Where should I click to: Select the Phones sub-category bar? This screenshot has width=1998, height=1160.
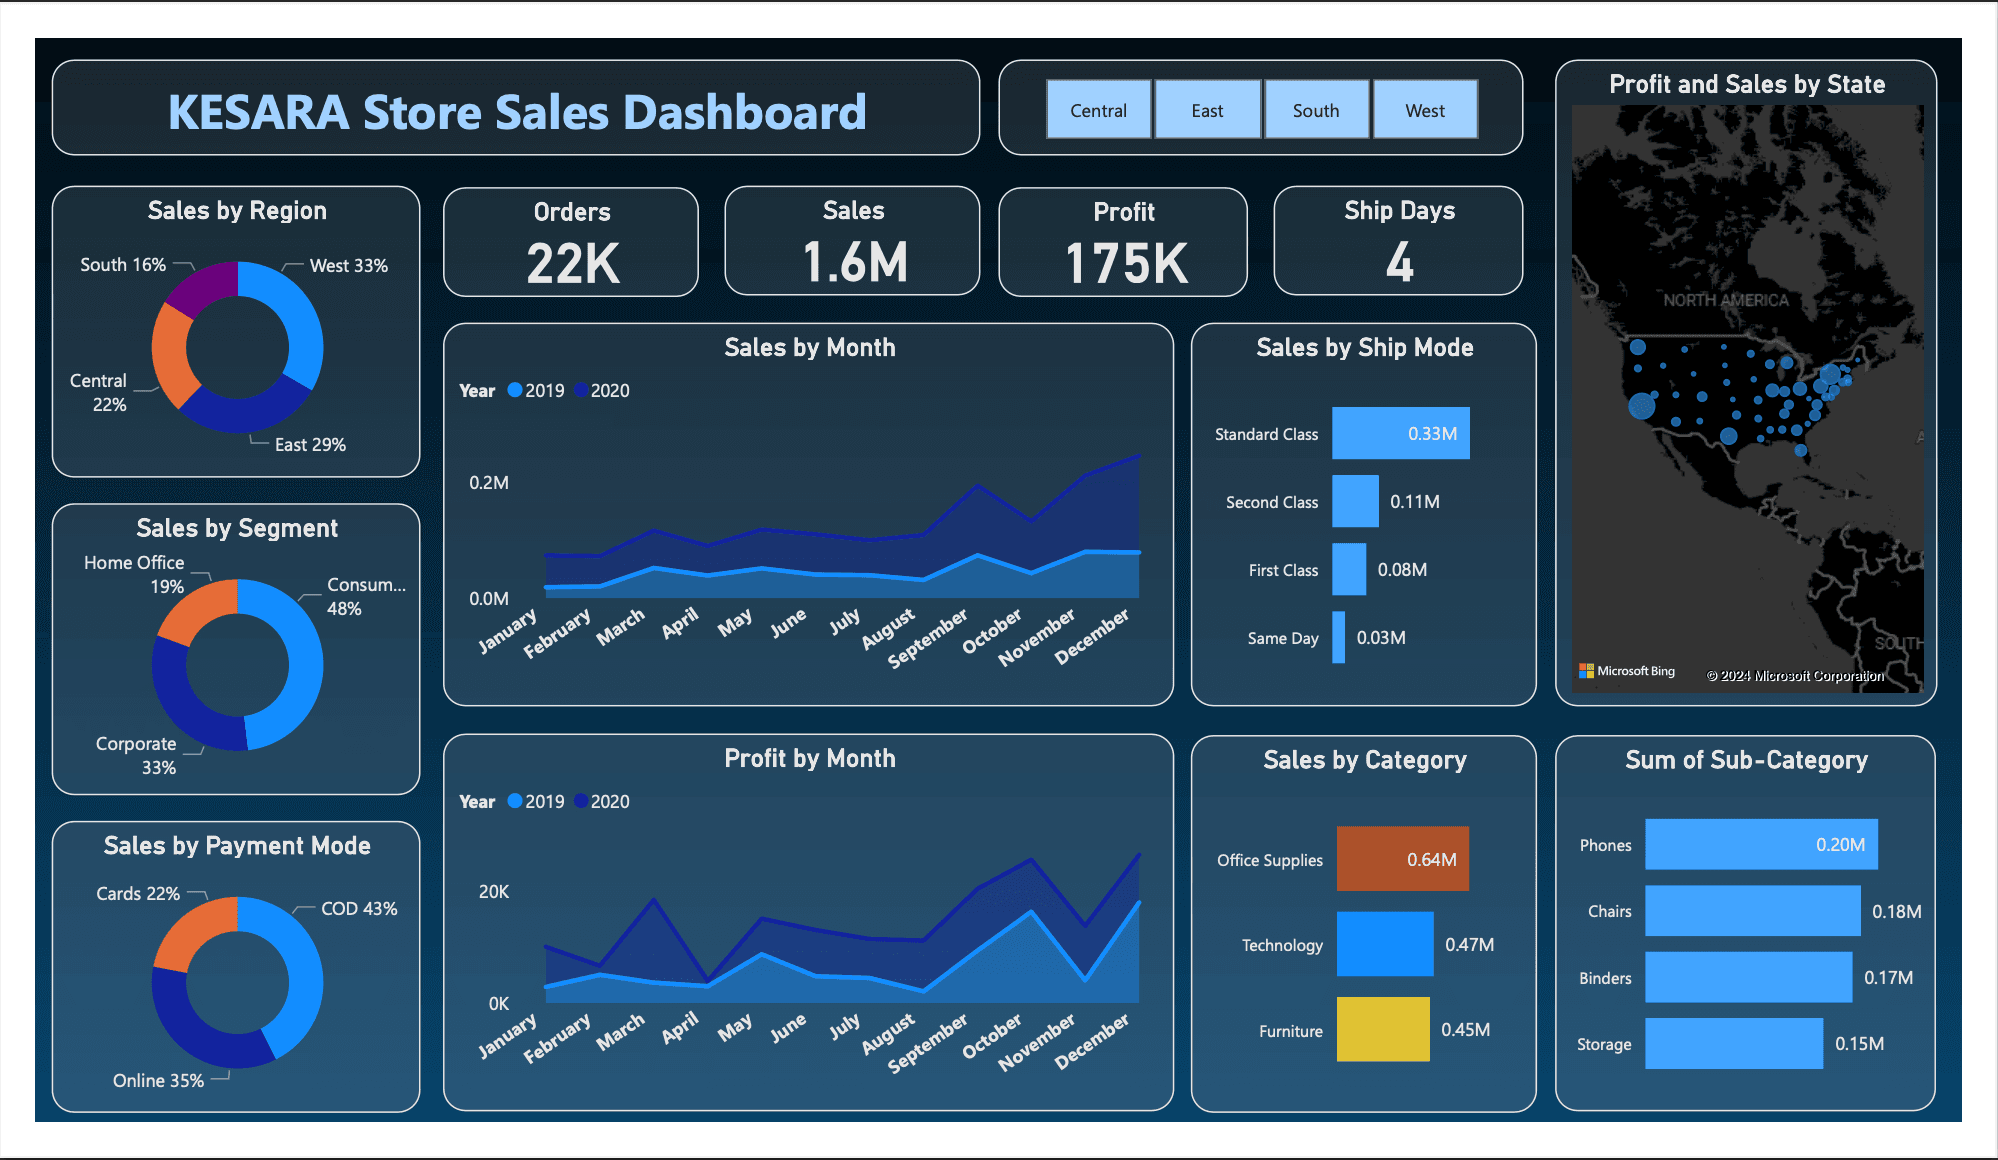1760,844
